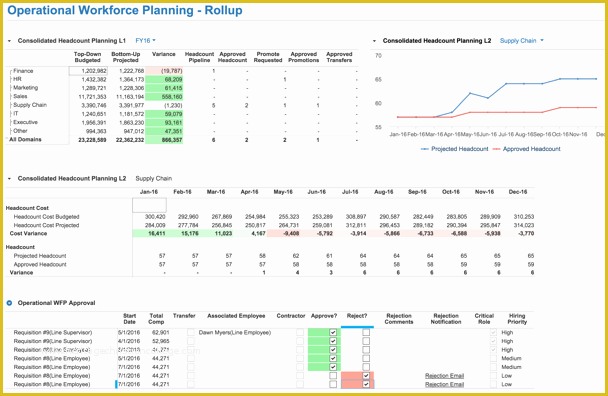Click the Promote Requested column header
Image resolution: width=608 pixels, height=396 pixels.
[x=268, y=57]
